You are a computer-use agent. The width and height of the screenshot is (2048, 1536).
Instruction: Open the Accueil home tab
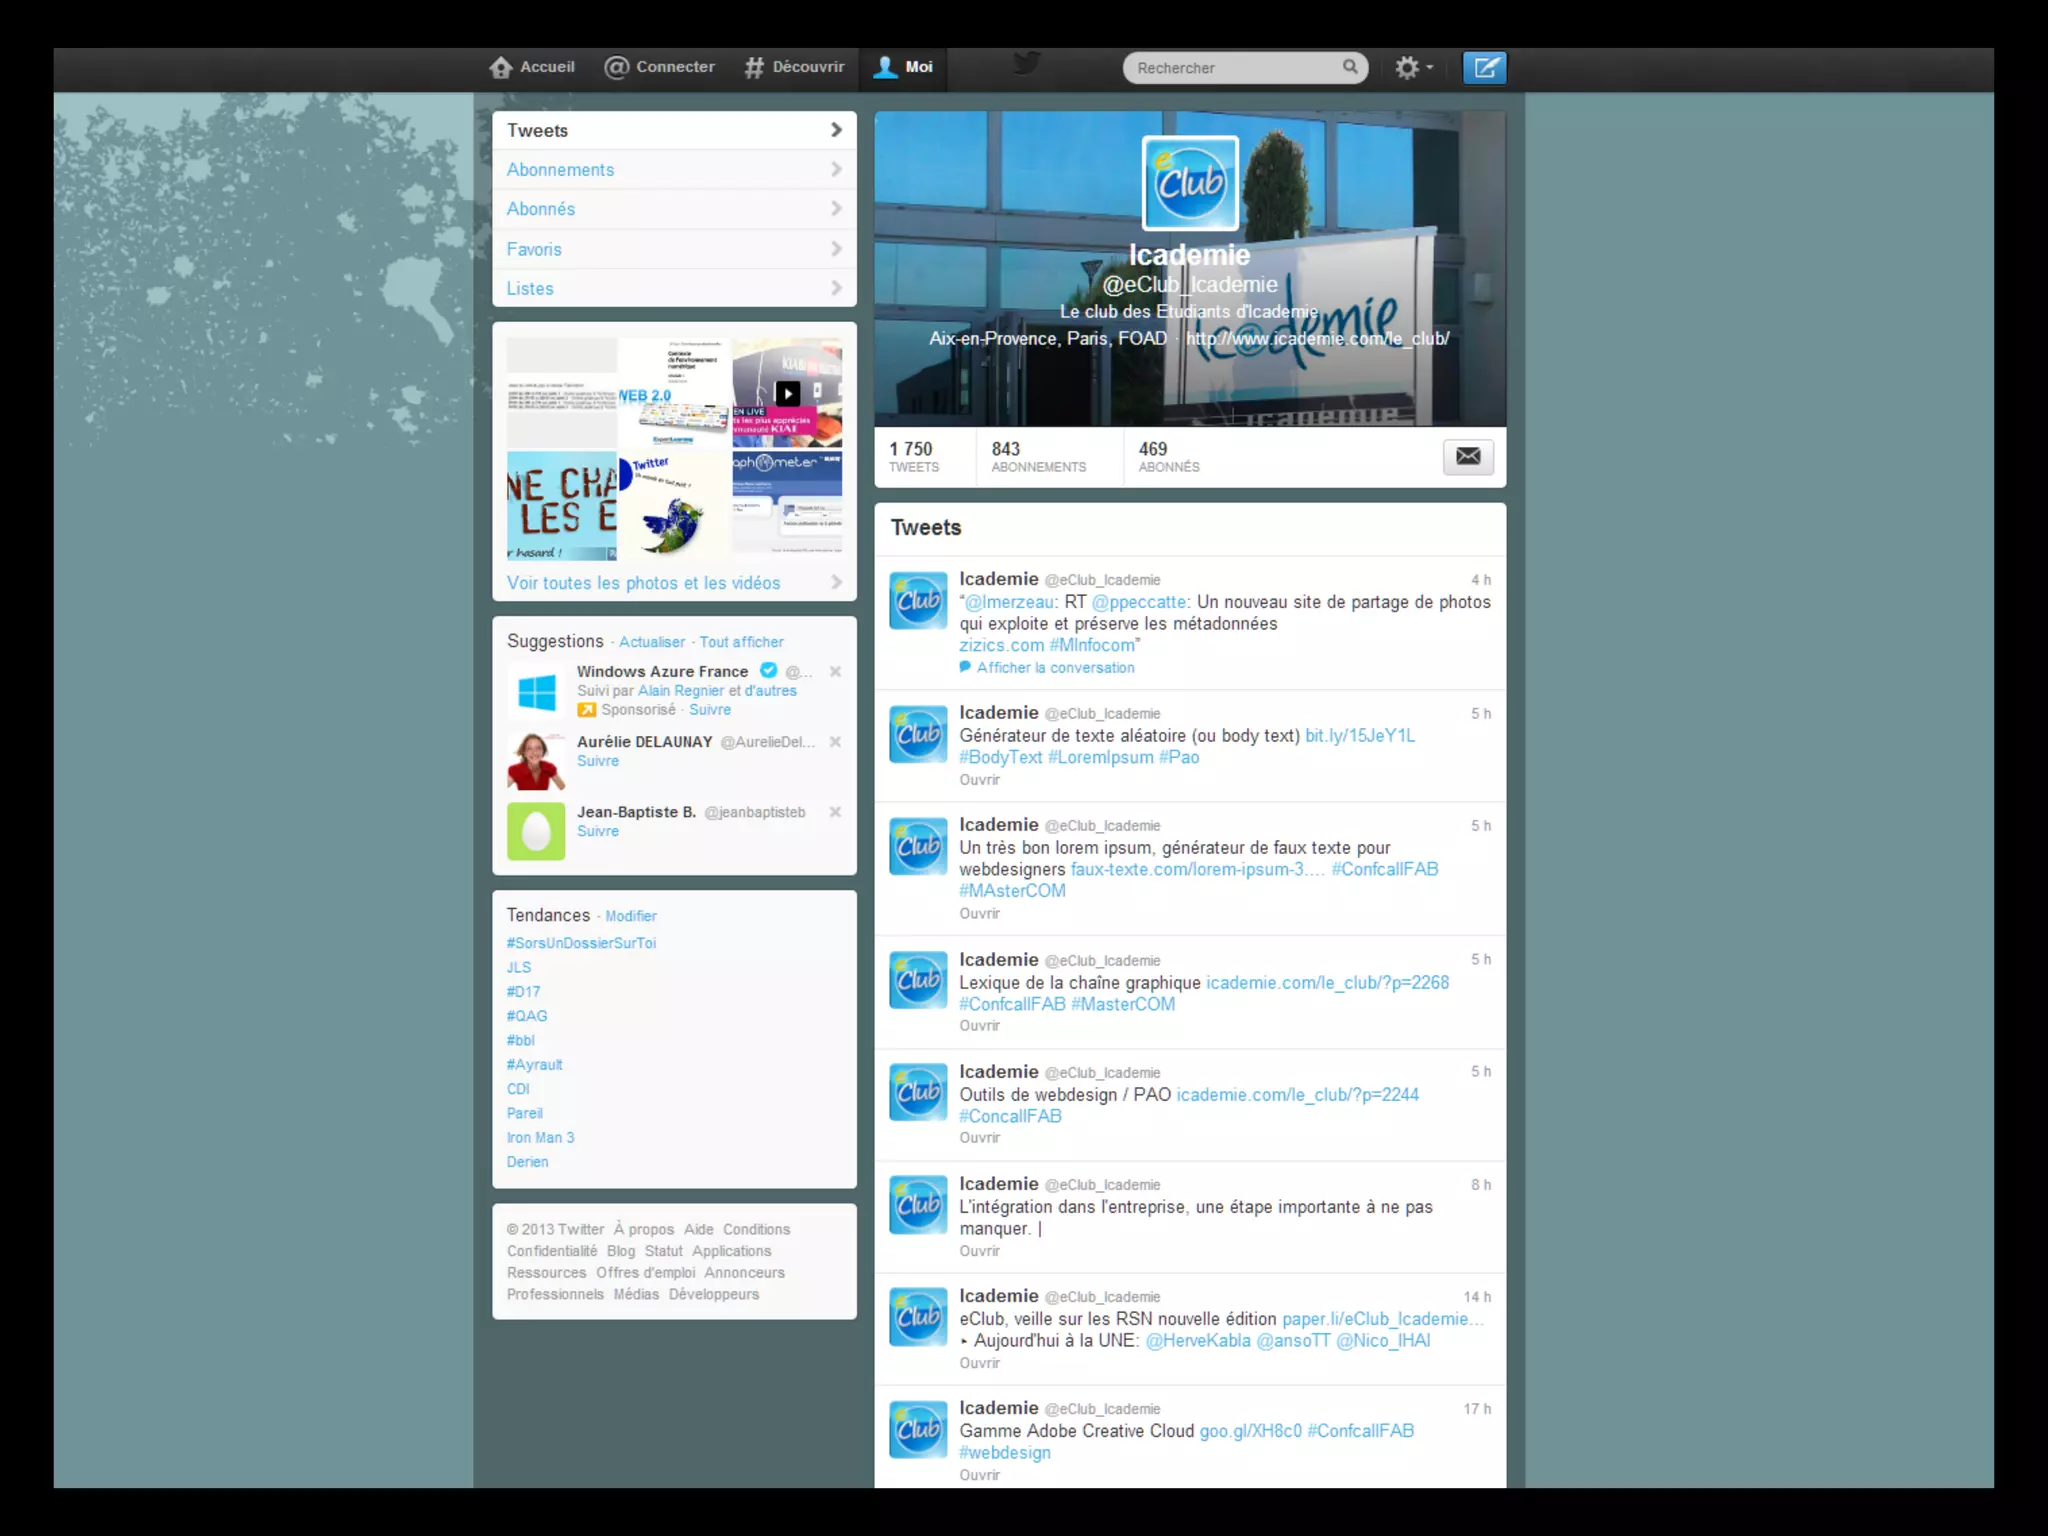[x=532, y=67]
